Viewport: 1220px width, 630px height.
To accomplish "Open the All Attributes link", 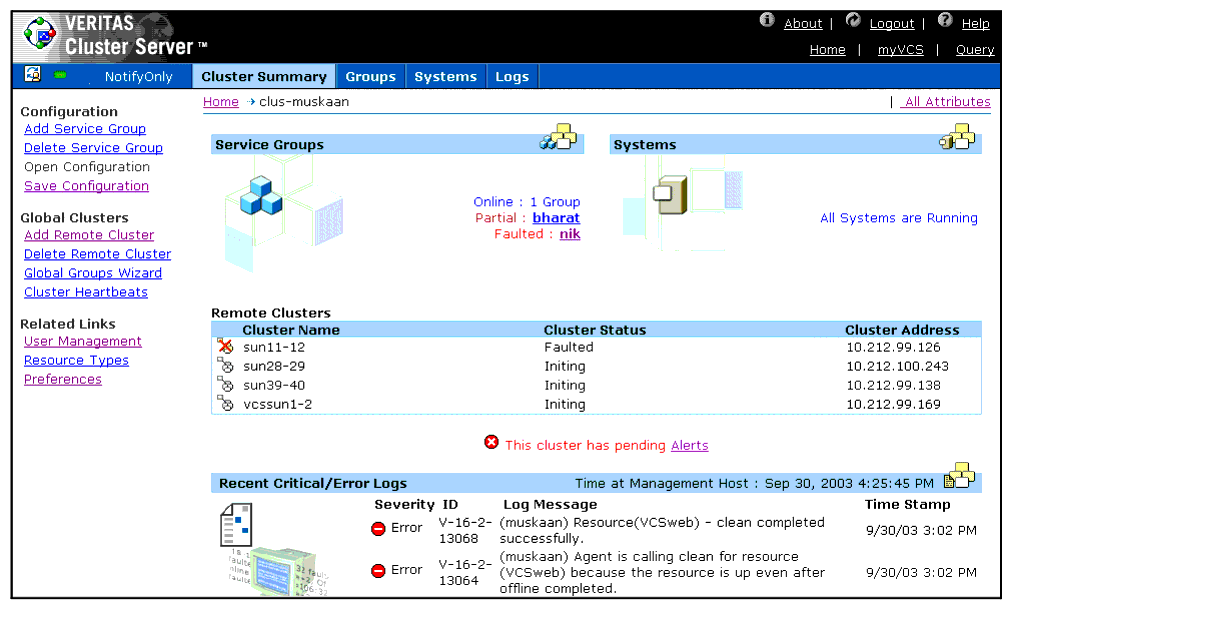I will click(x=945, y=102).
